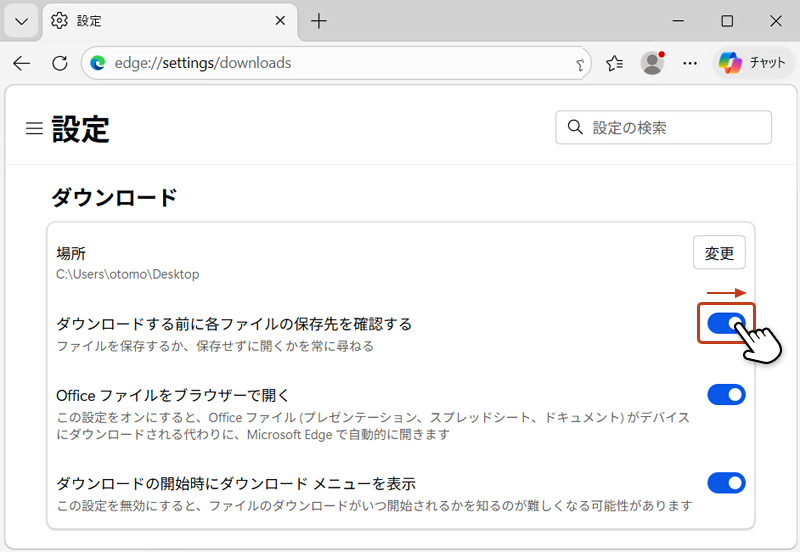Reload the page with refresh icon

[x=60, y=63]
